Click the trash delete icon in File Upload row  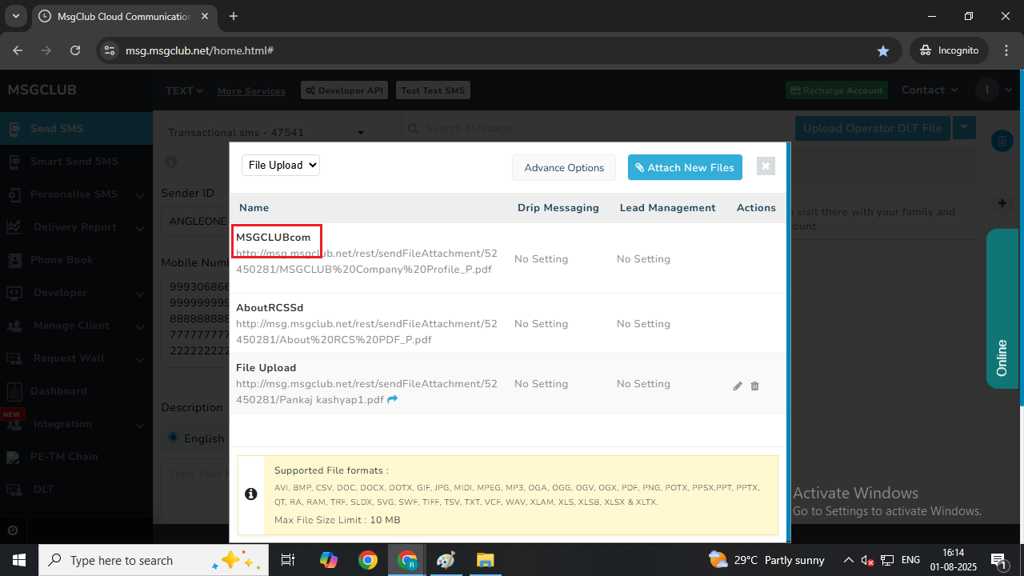[x=754, y=386]
